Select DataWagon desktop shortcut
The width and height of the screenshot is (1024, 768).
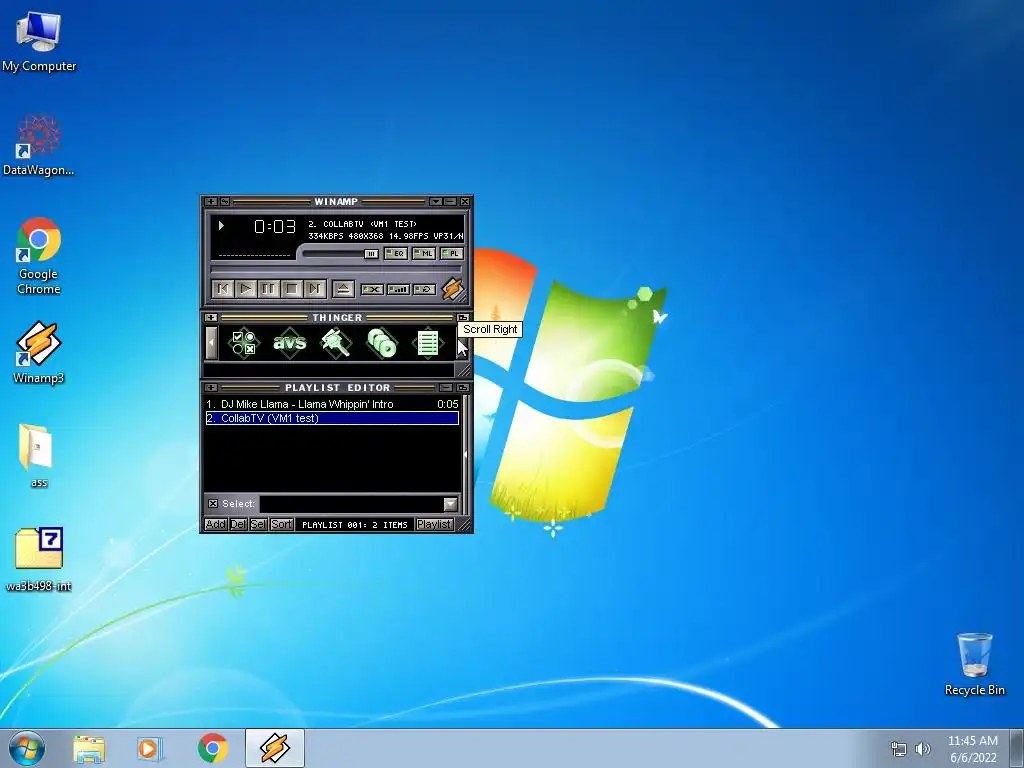coord(39,145)
